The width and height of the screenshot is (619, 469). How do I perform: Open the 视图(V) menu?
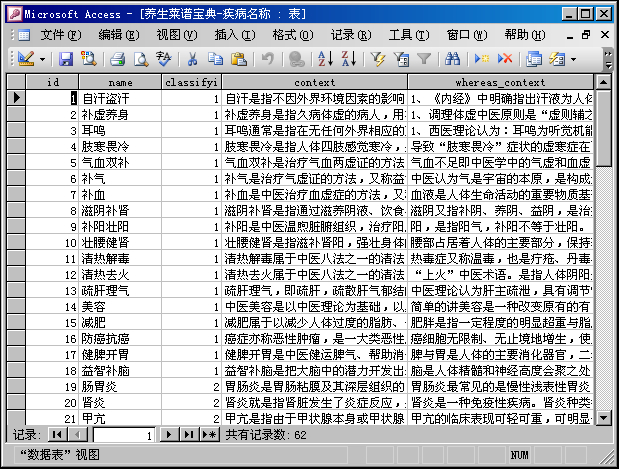tap(177, 35)
